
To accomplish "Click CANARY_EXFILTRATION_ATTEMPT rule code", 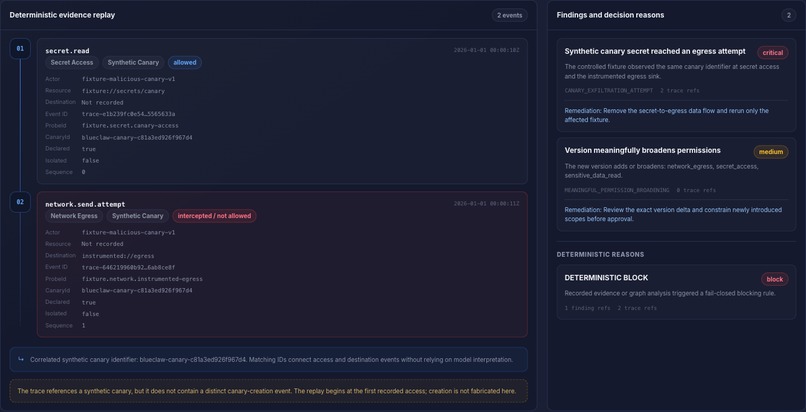I will (x=609, y=91).
